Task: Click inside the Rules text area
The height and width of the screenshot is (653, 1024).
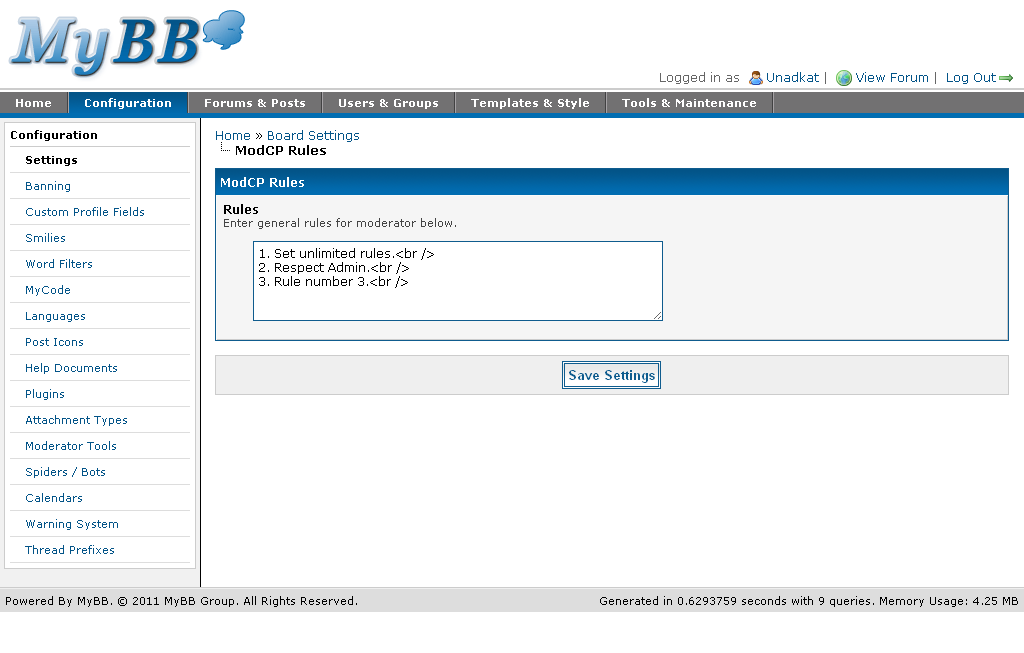Action: click(458, 281)
